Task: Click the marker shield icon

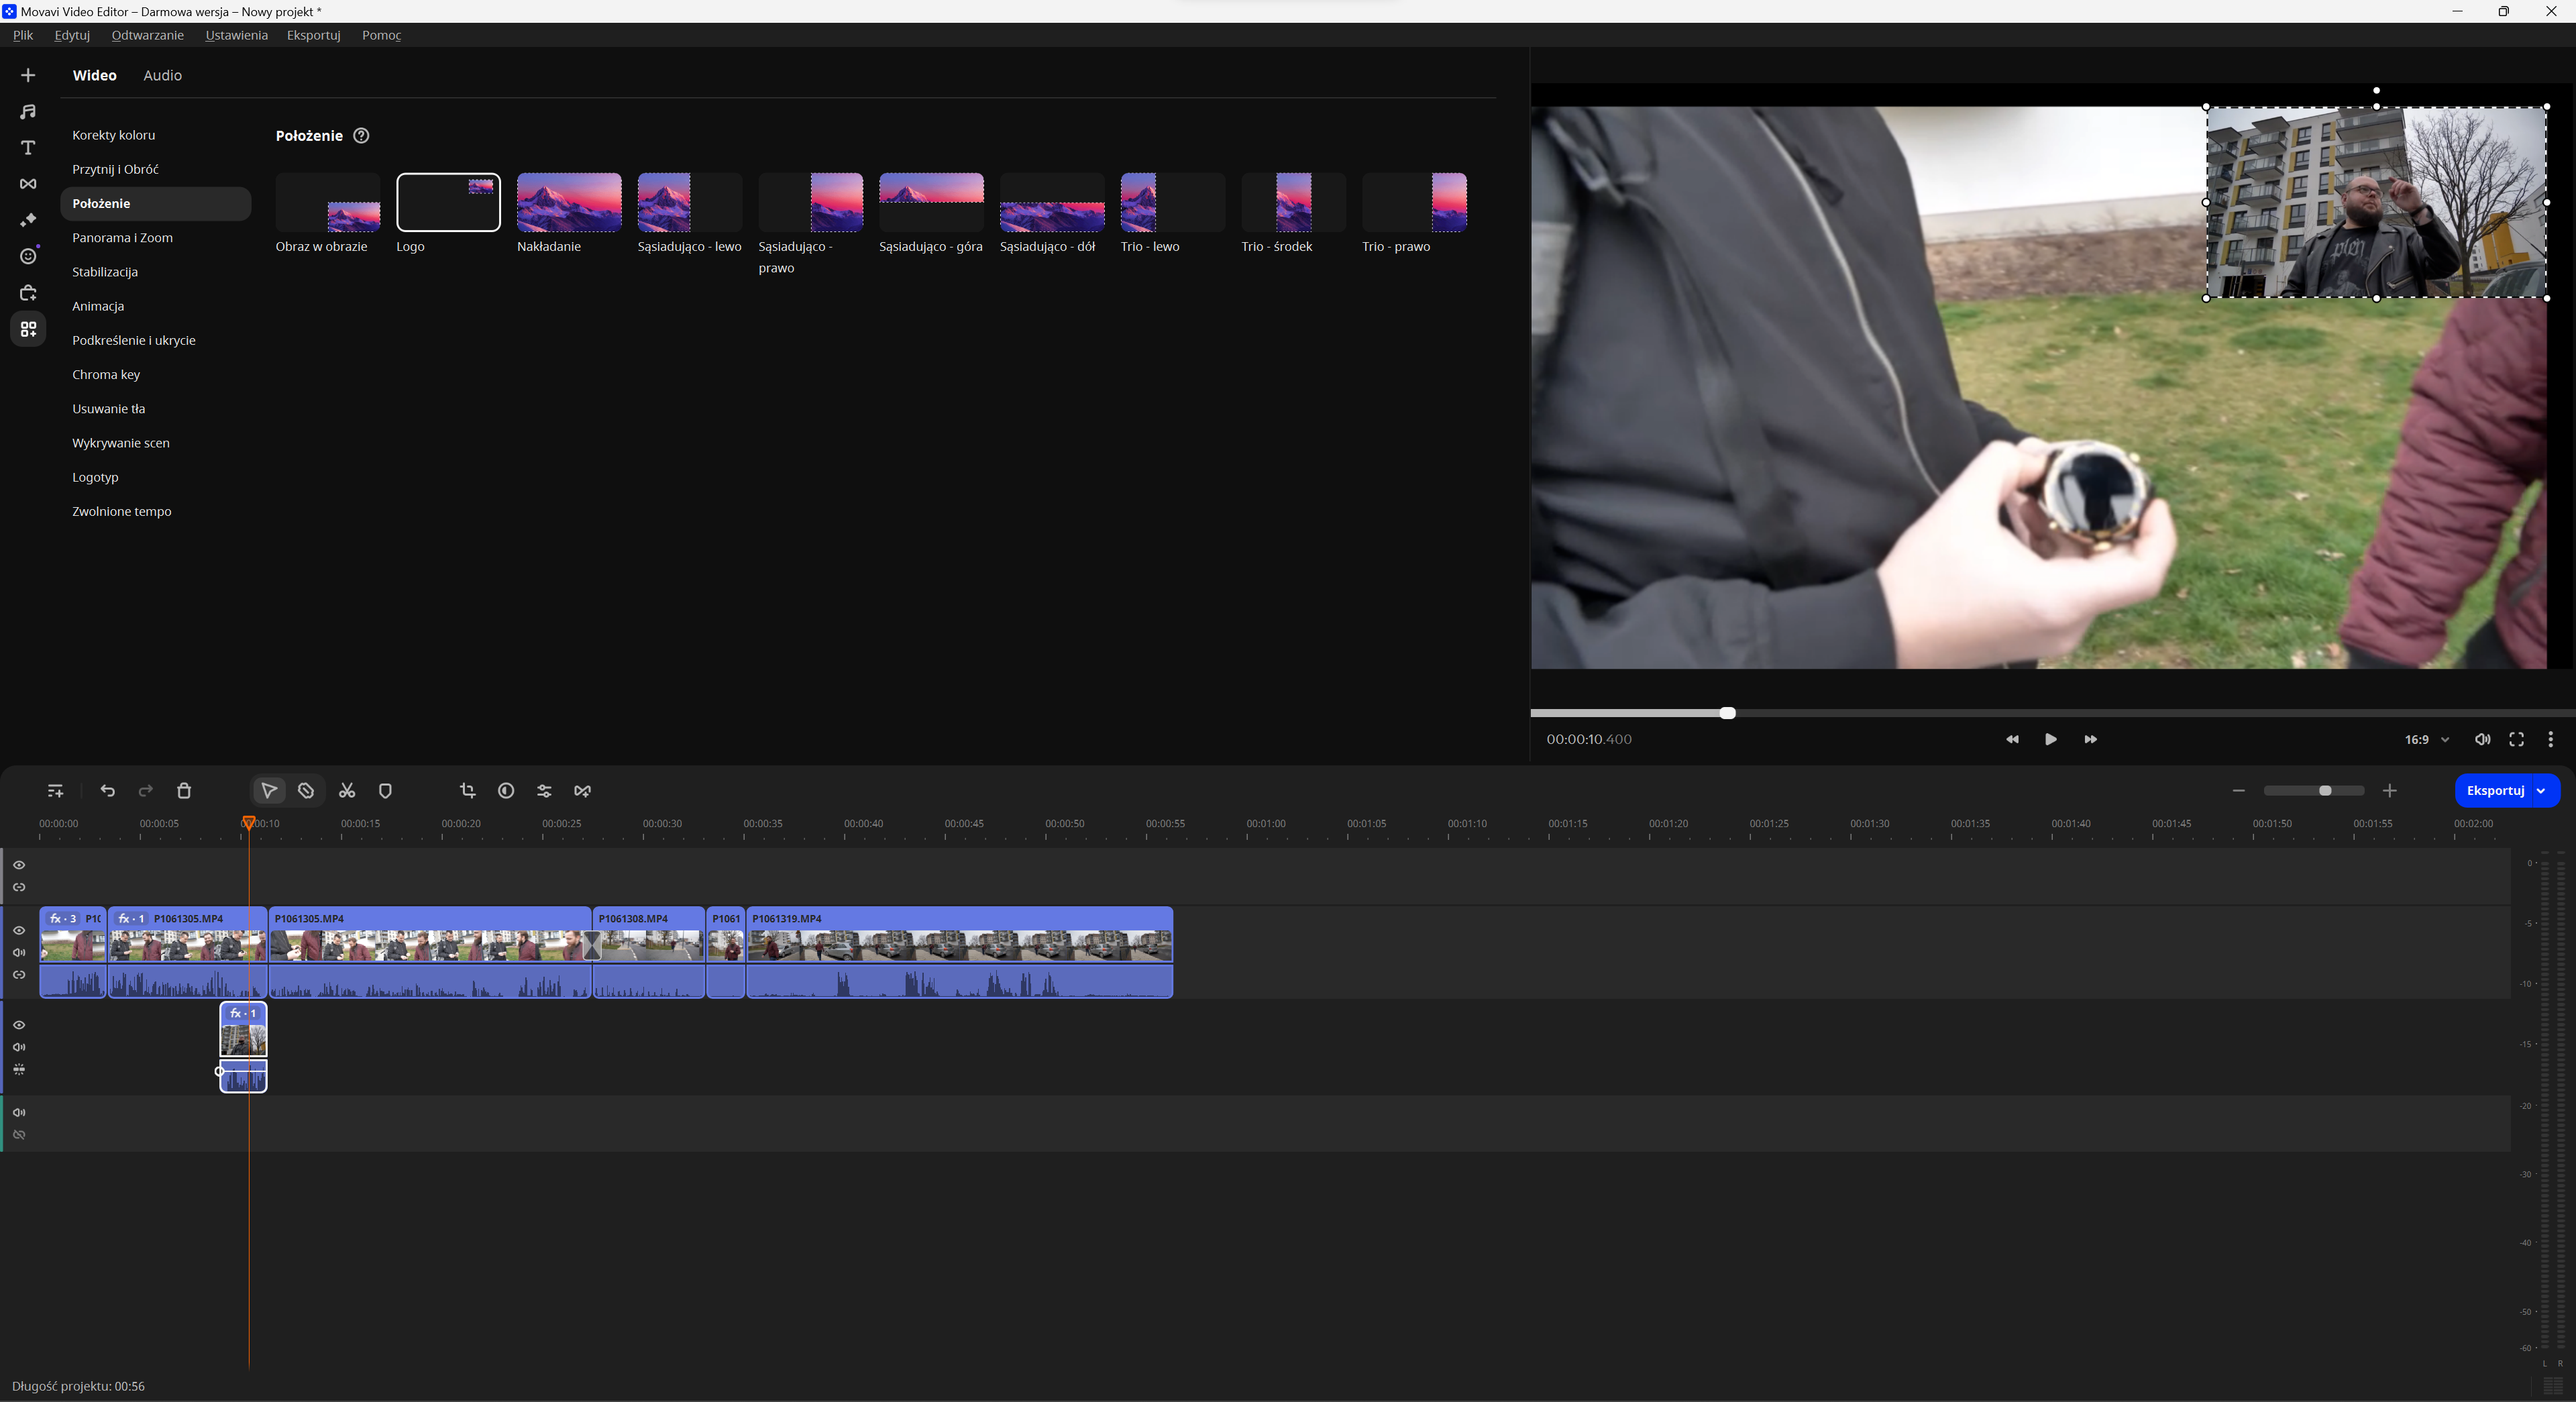Action: [x=385, y=791]
